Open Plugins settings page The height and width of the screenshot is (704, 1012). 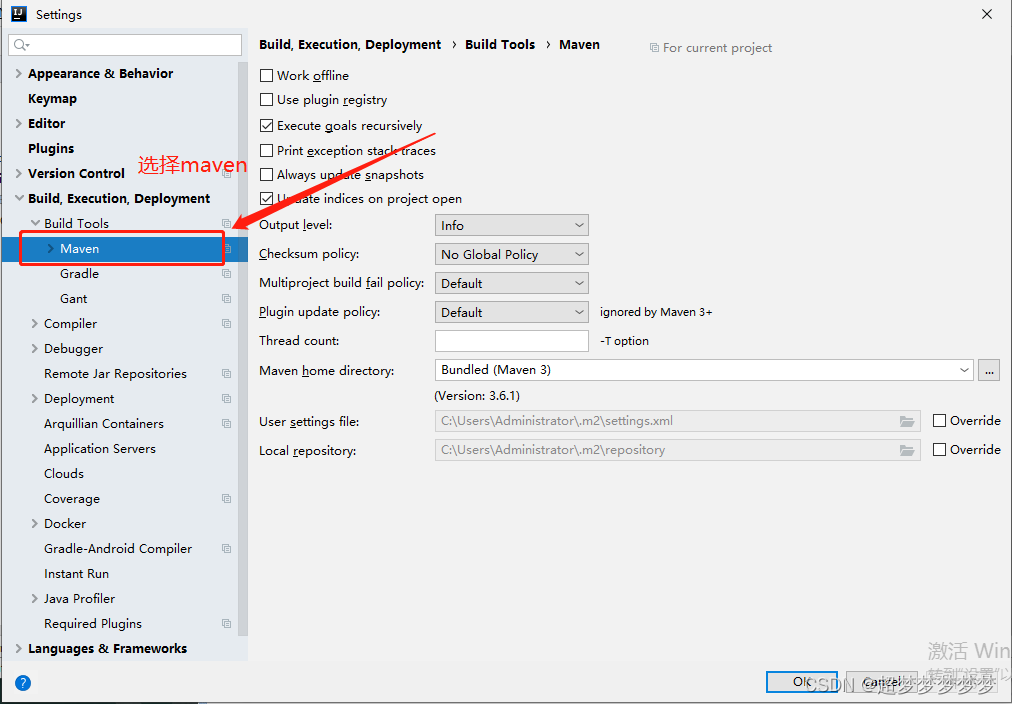click(x=51, y=148)
